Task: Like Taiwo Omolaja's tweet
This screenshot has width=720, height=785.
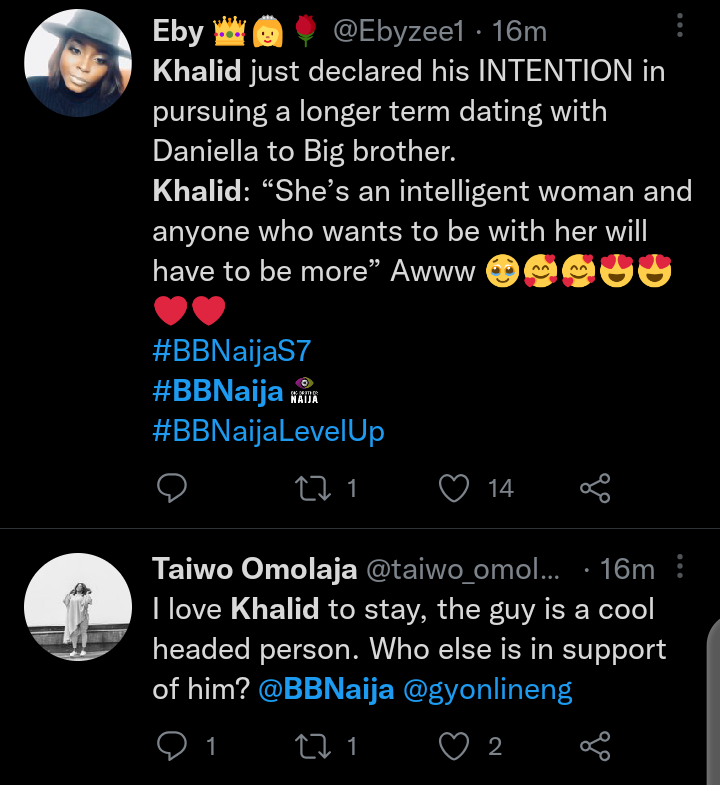Action: [455, 746]
